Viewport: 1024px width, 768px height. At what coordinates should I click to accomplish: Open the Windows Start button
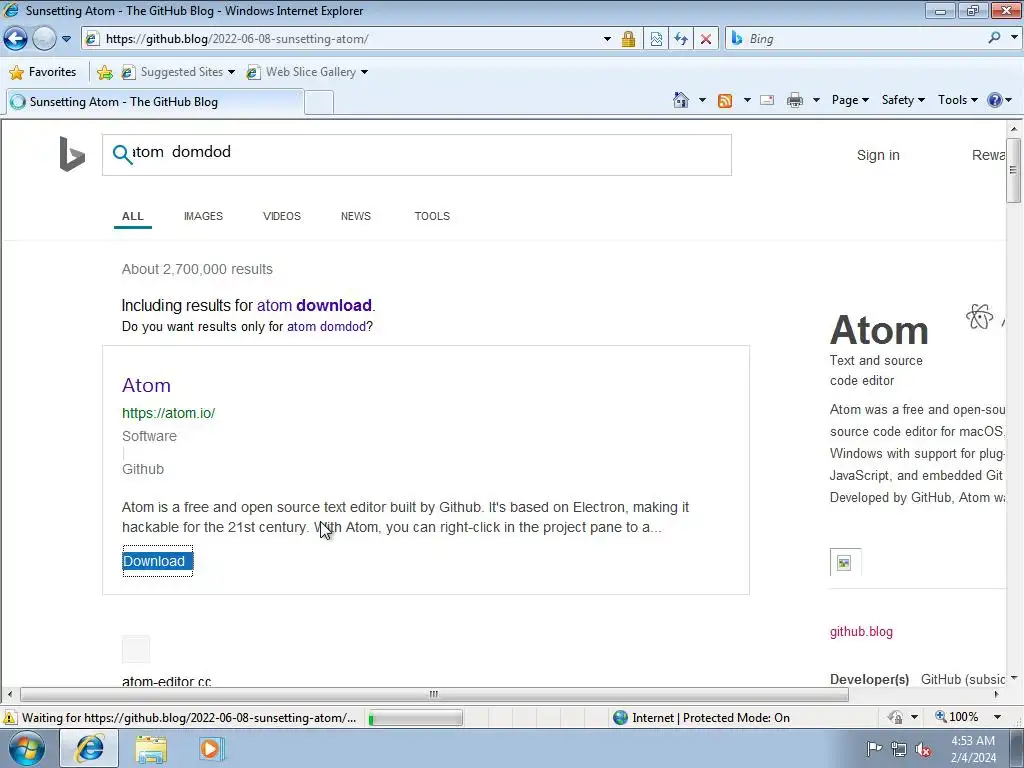(26, 748)
